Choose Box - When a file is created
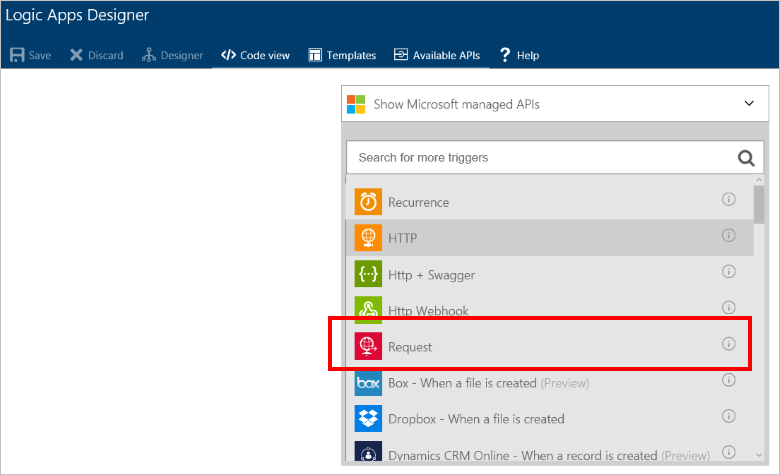 tap(488, 383)
